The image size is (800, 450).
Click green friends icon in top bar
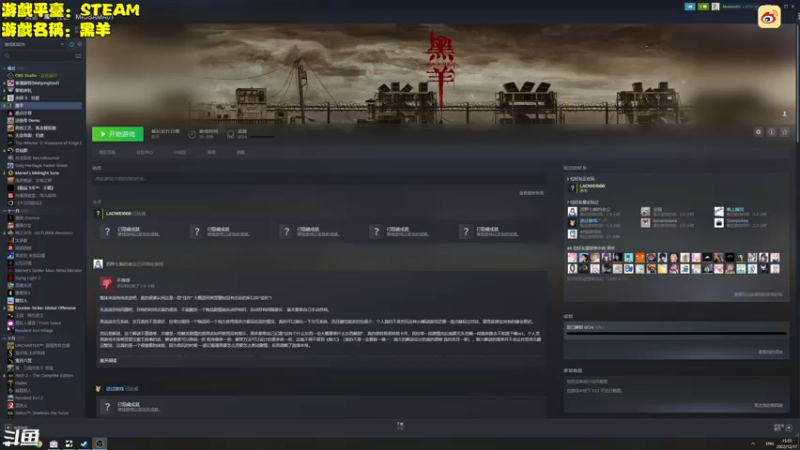coord(703,7)
